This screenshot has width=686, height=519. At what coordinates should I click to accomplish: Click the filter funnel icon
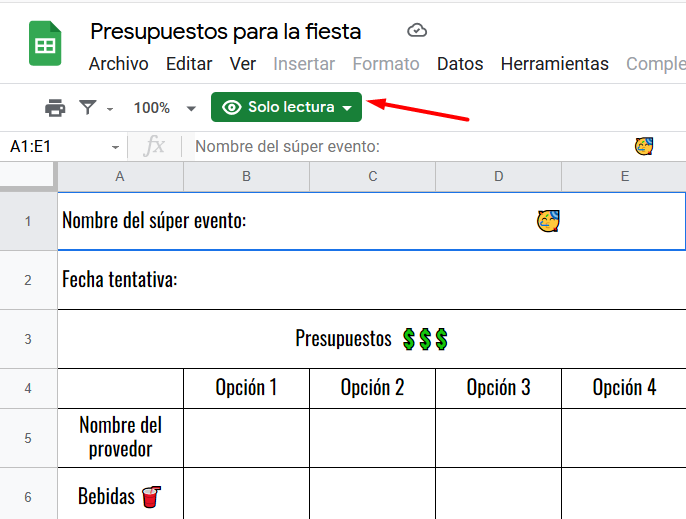coord(88,107)
